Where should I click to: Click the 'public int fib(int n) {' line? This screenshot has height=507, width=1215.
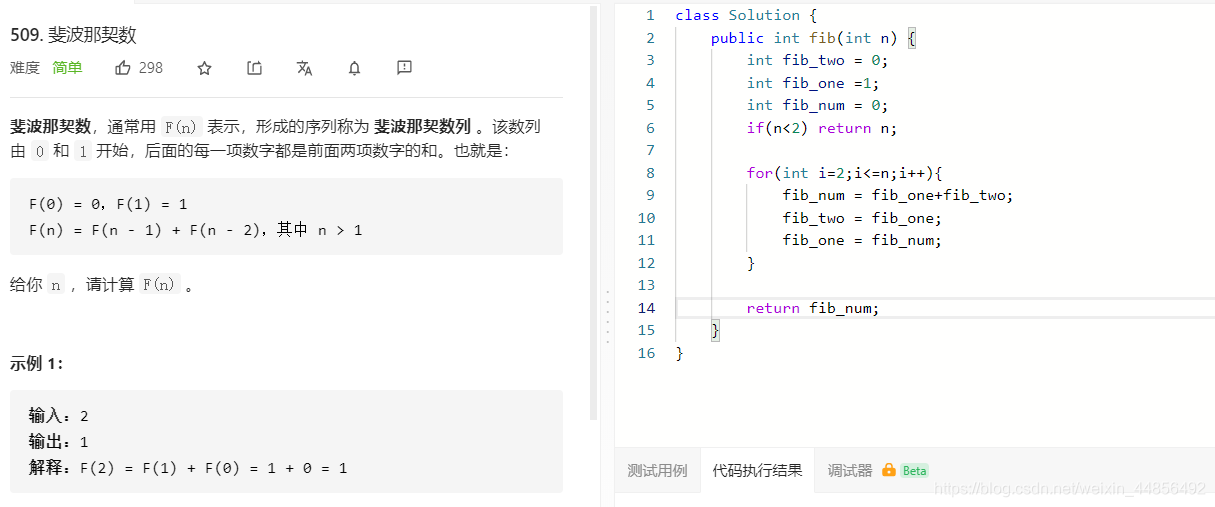[x=814, y=38]
